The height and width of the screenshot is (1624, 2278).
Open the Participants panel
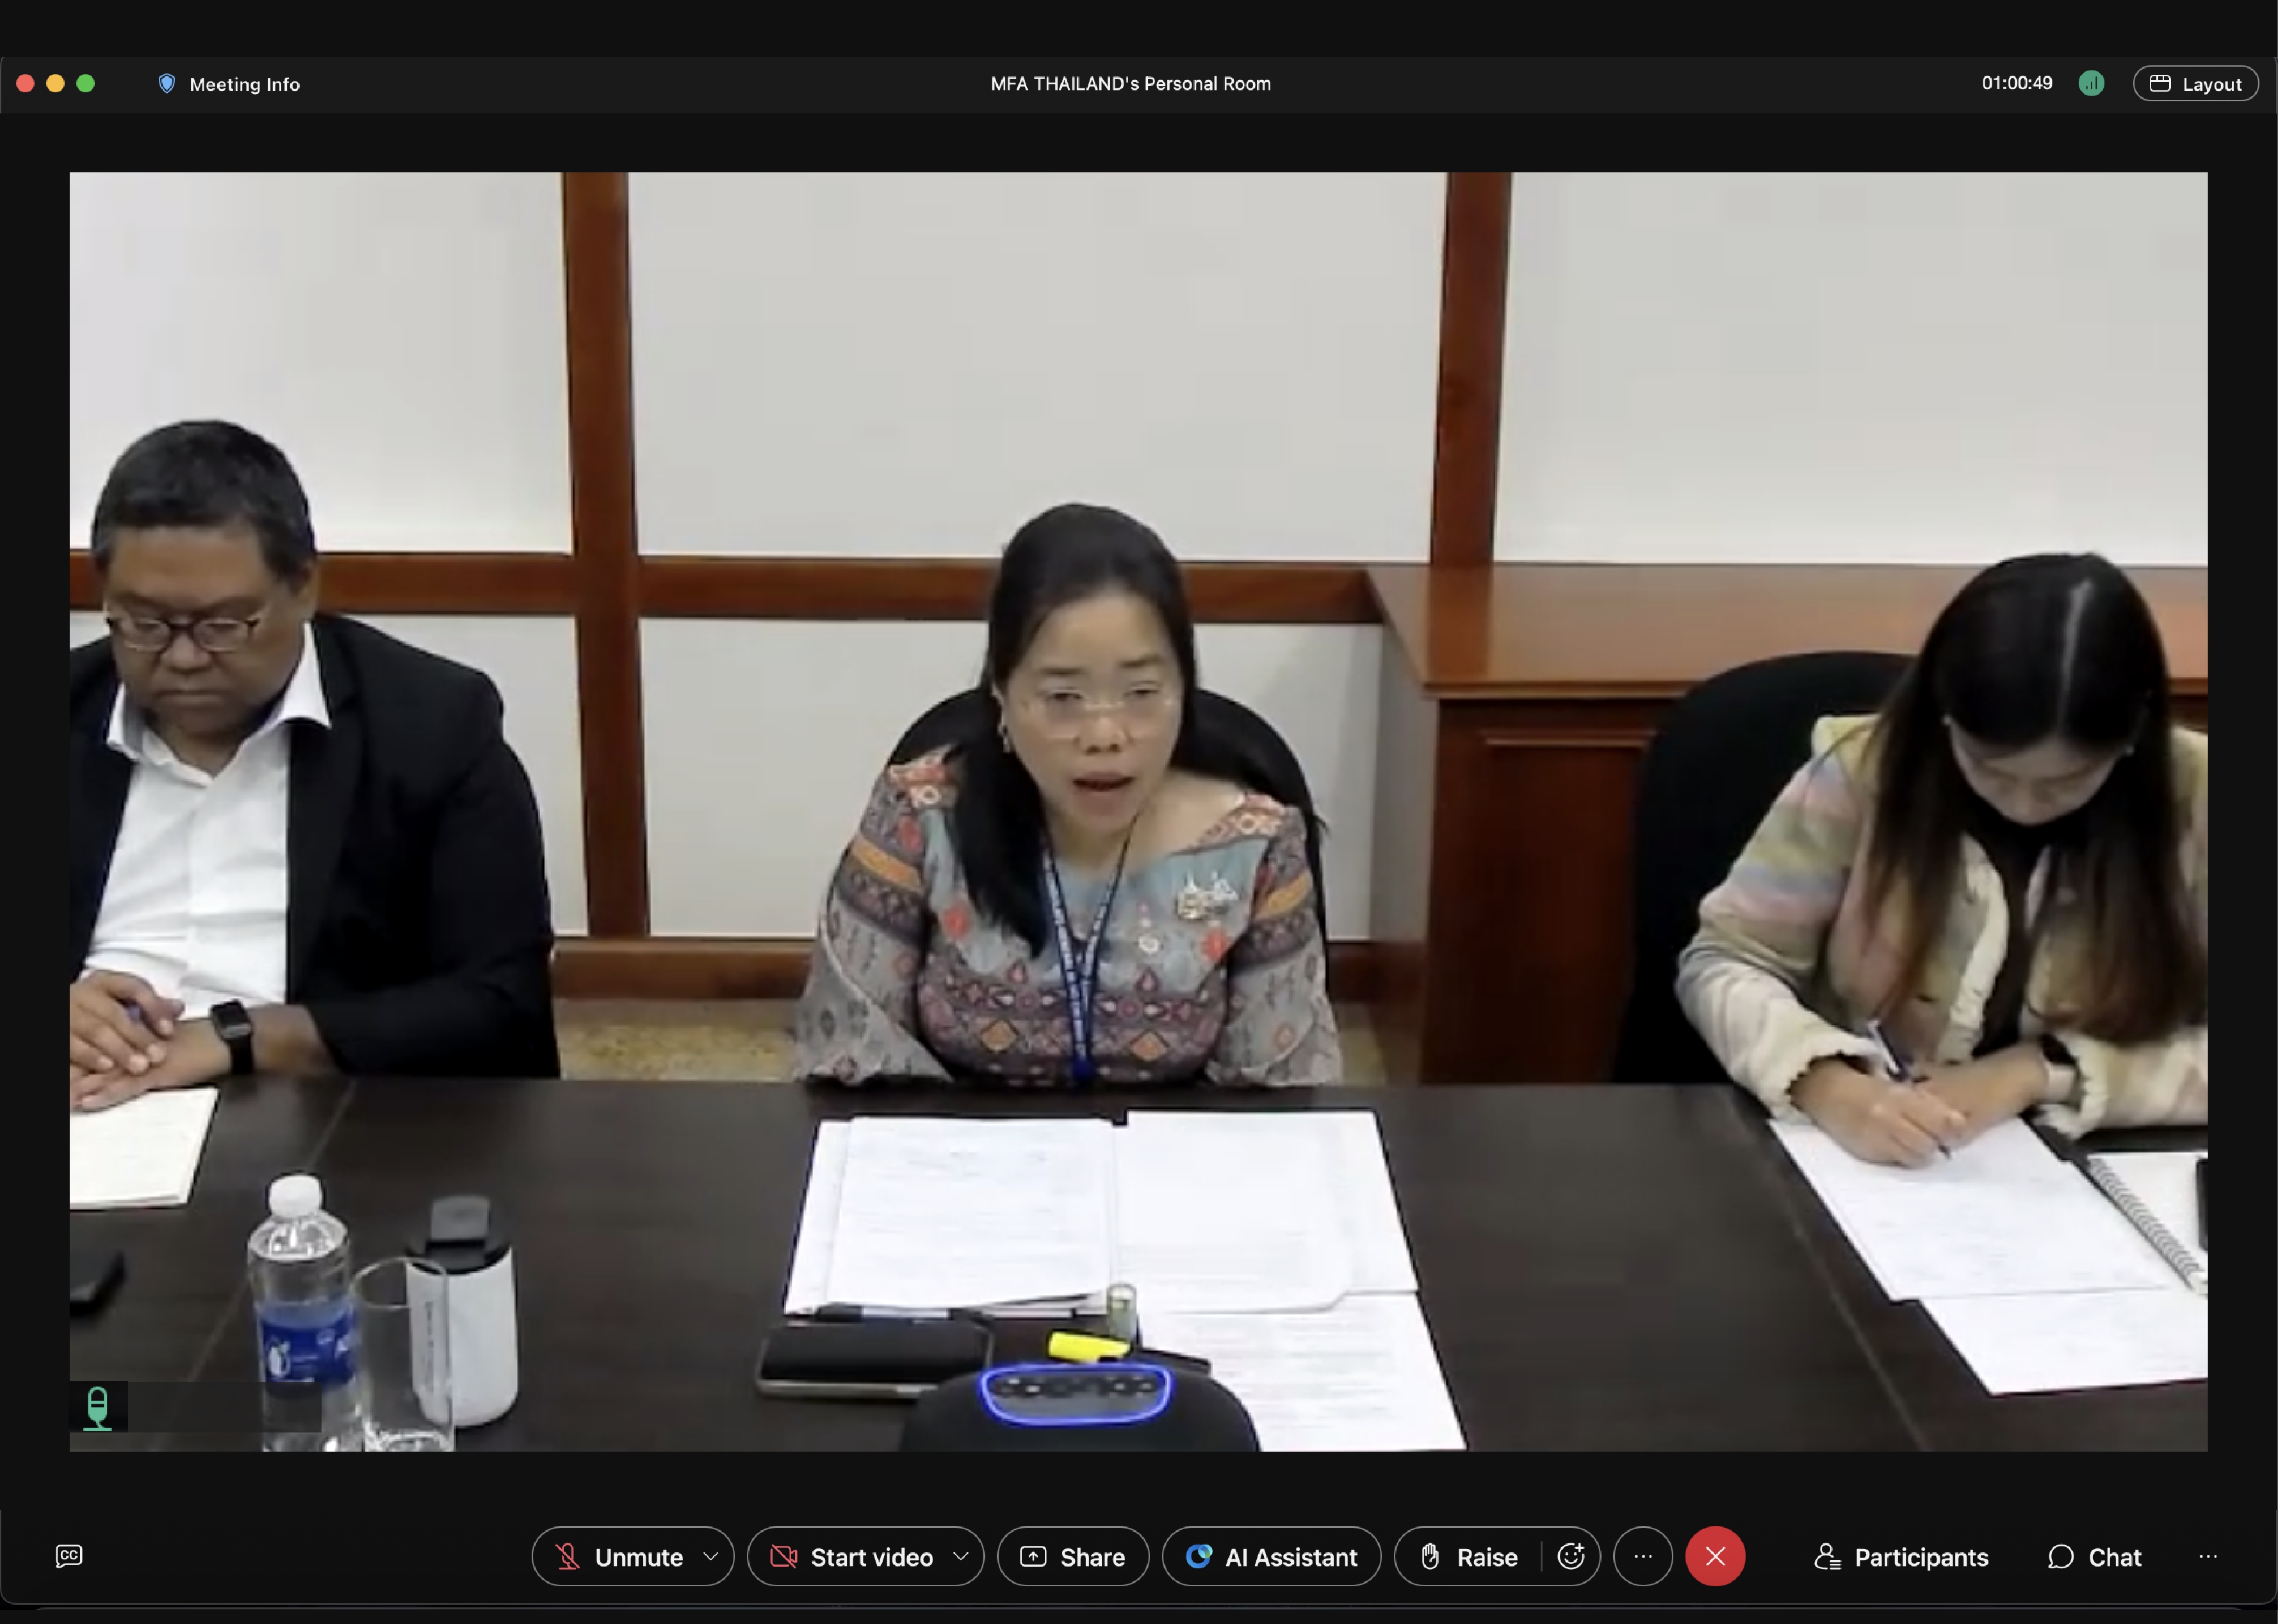1901,1556
